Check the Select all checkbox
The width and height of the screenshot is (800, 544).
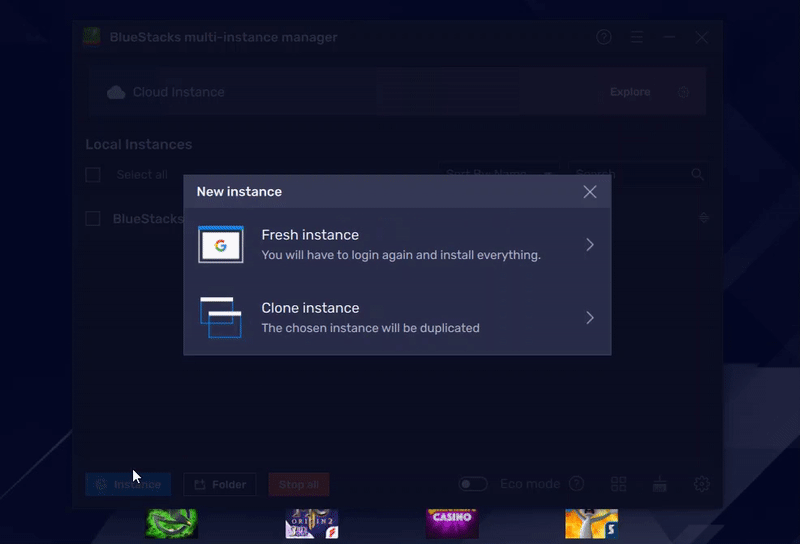[93, 175]
